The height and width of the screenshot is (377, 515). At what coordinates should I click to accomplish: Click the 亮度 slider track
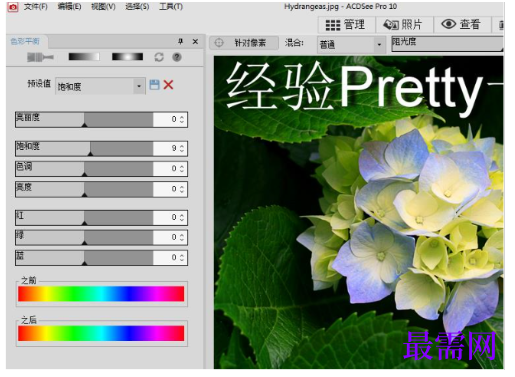tap(84, 189)
